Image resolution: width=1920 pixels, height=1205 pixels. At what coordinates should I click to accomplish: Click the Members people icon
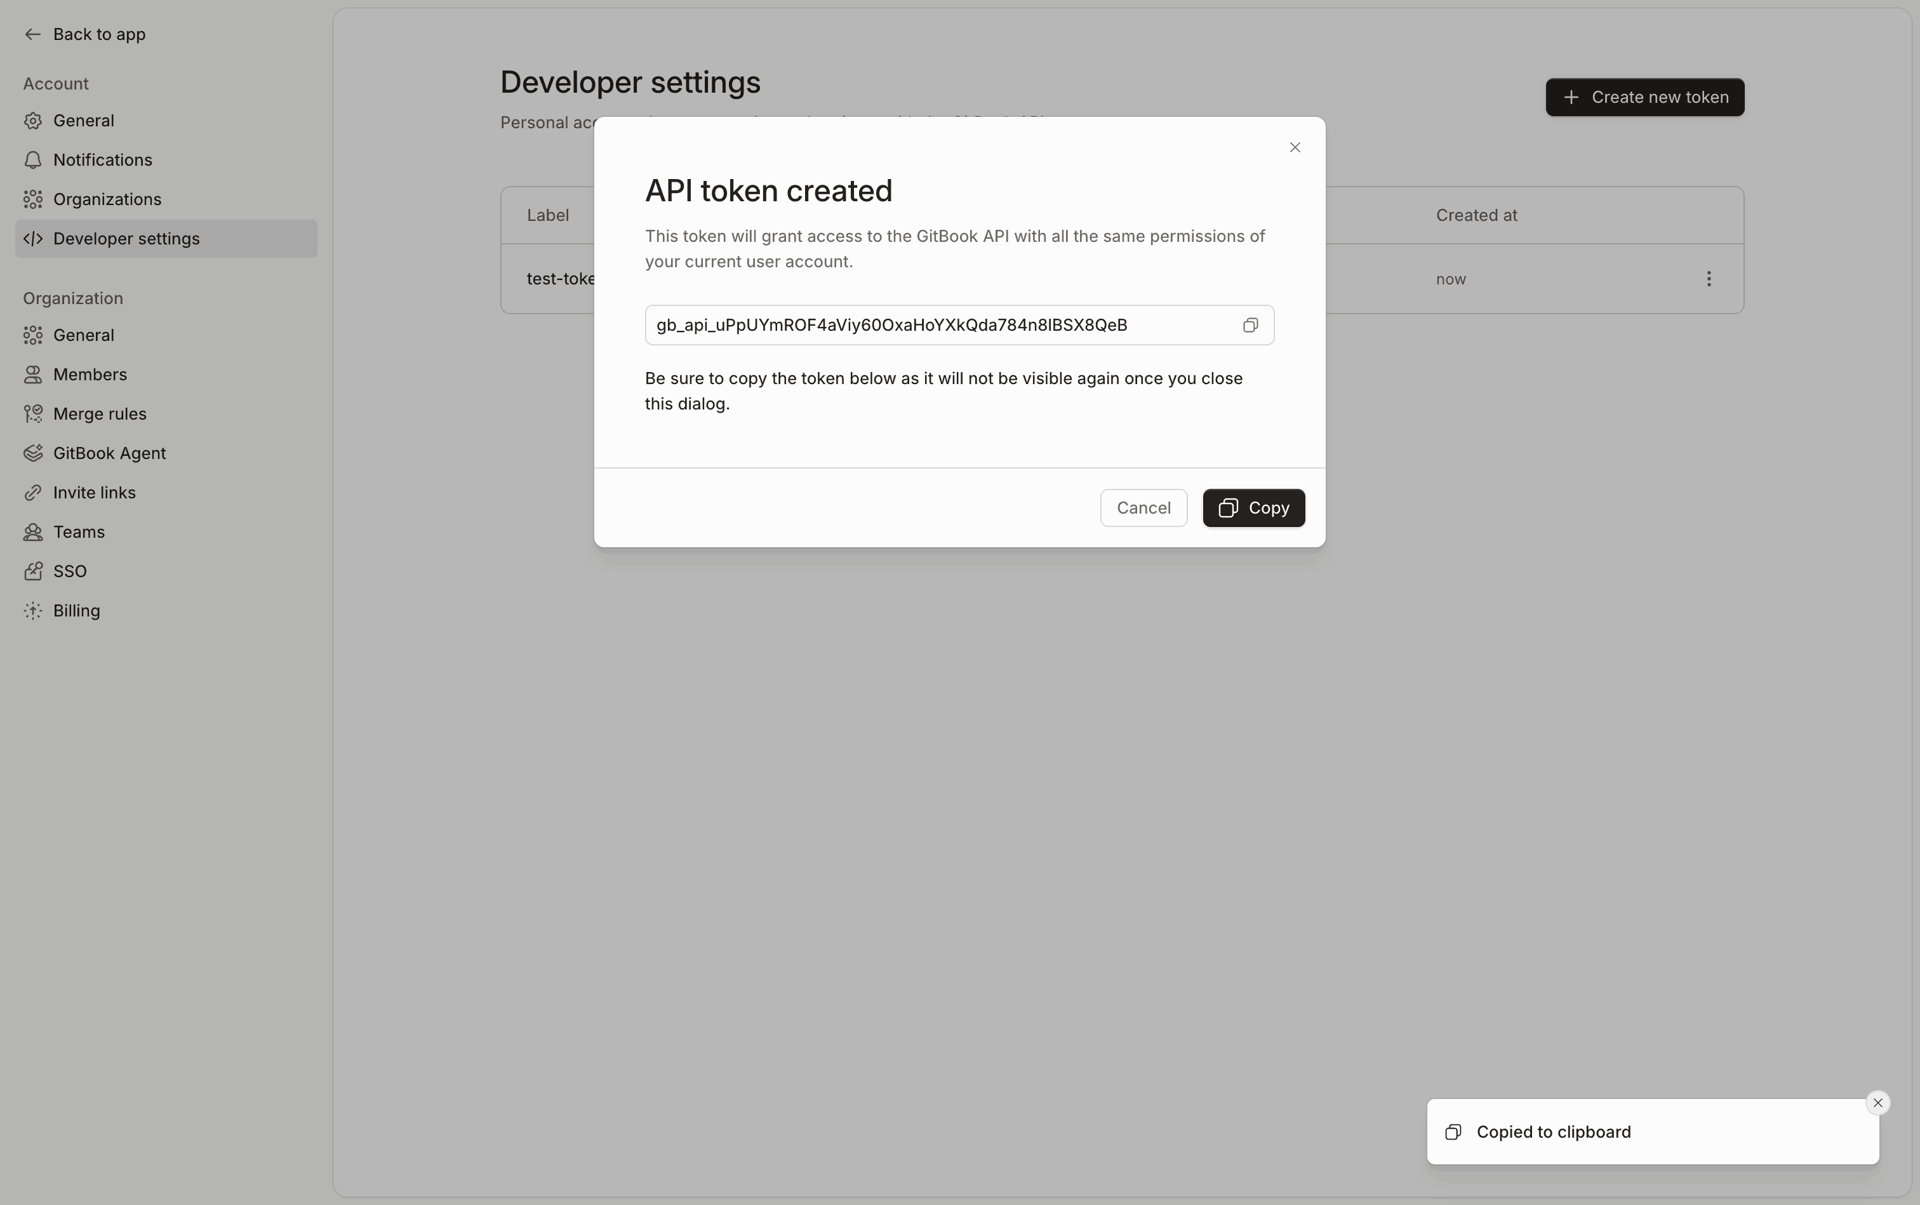point(33,375)
